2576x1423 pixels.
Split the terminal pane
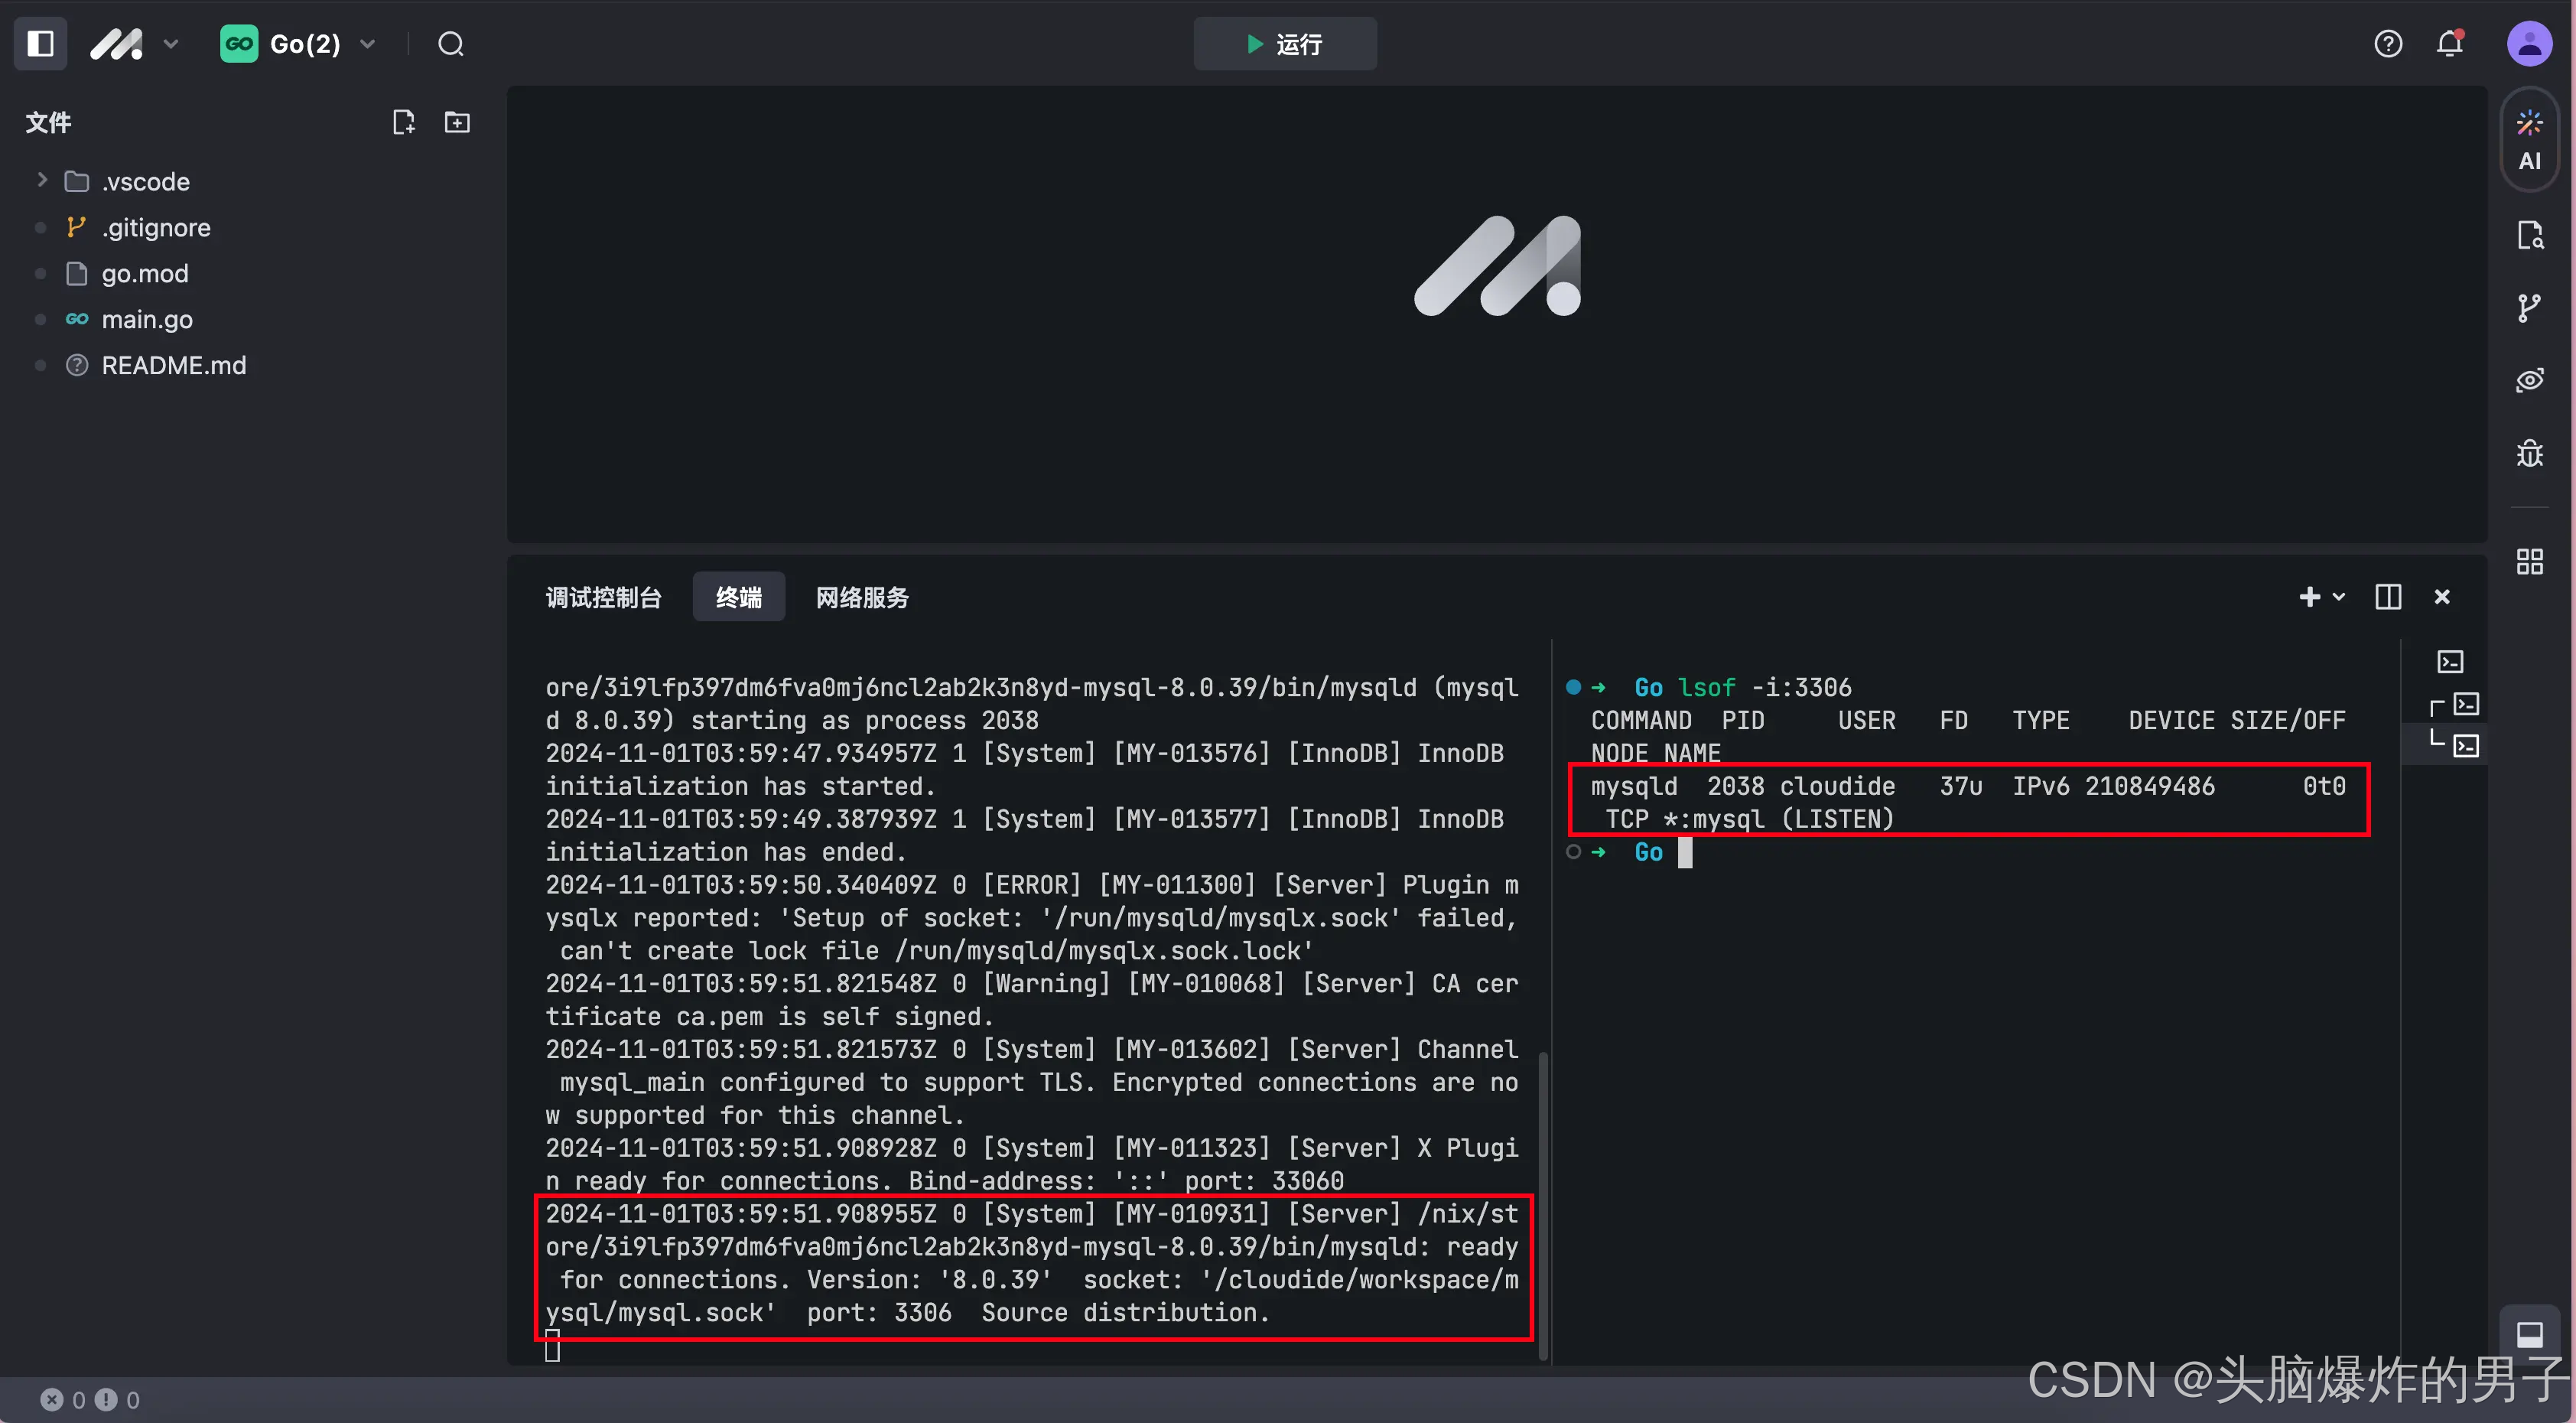(x=2388, y=597)
